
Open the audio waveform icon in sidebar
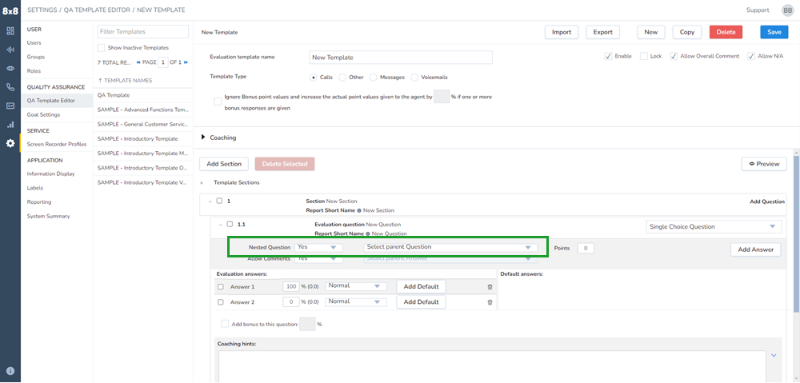(x=10, y=49)
